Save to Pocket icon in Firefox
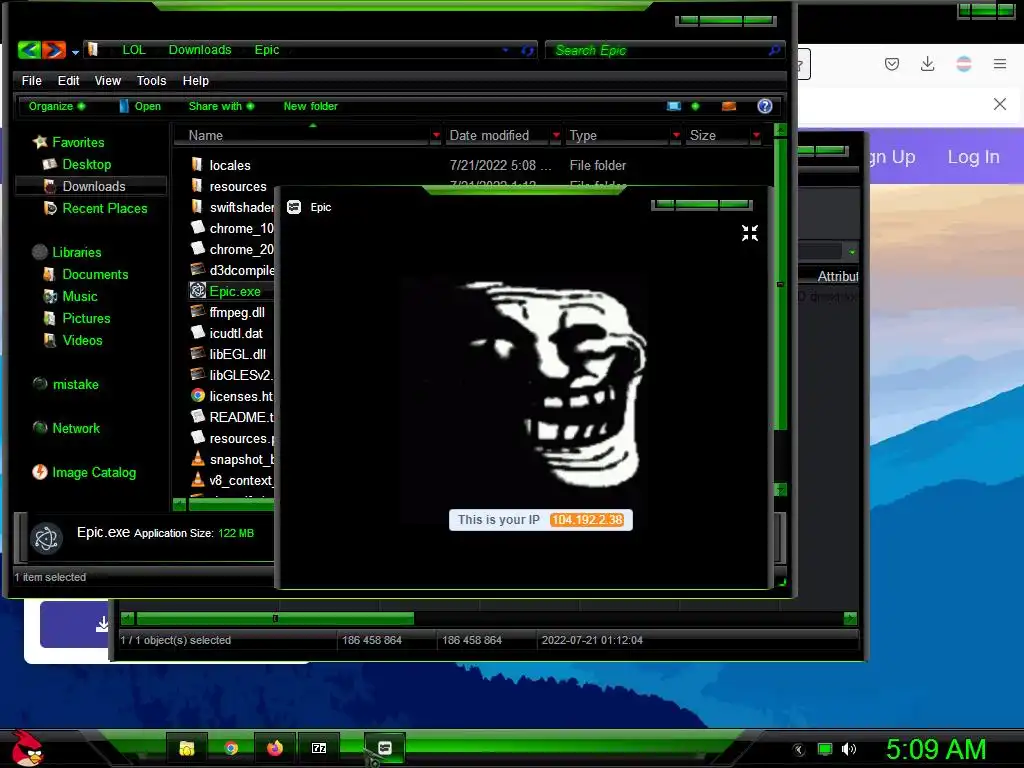Screen dimensions: 1024x768 [x=891, y=64]
